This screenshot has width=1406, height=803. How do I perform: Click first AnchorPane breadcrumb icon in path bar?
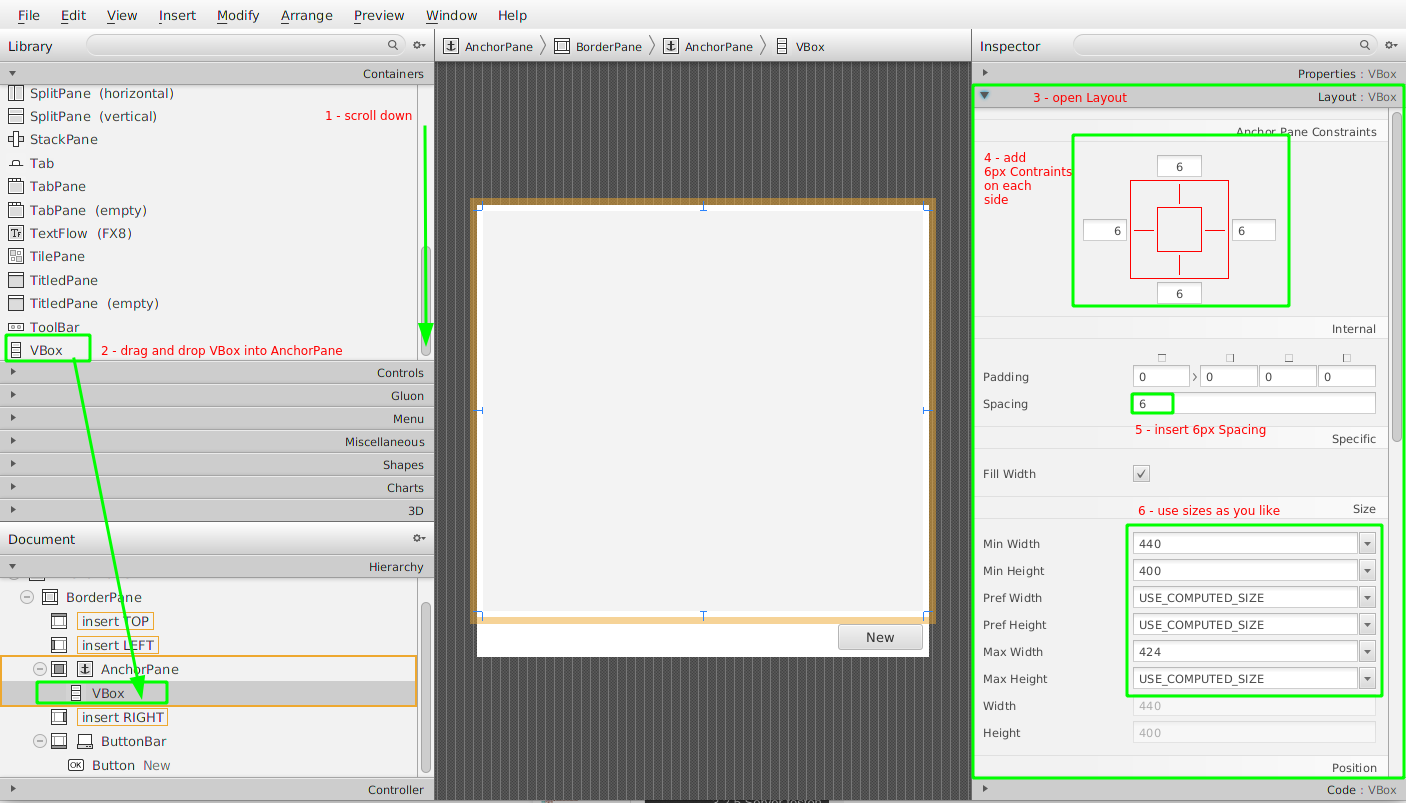tap(451, 46)
